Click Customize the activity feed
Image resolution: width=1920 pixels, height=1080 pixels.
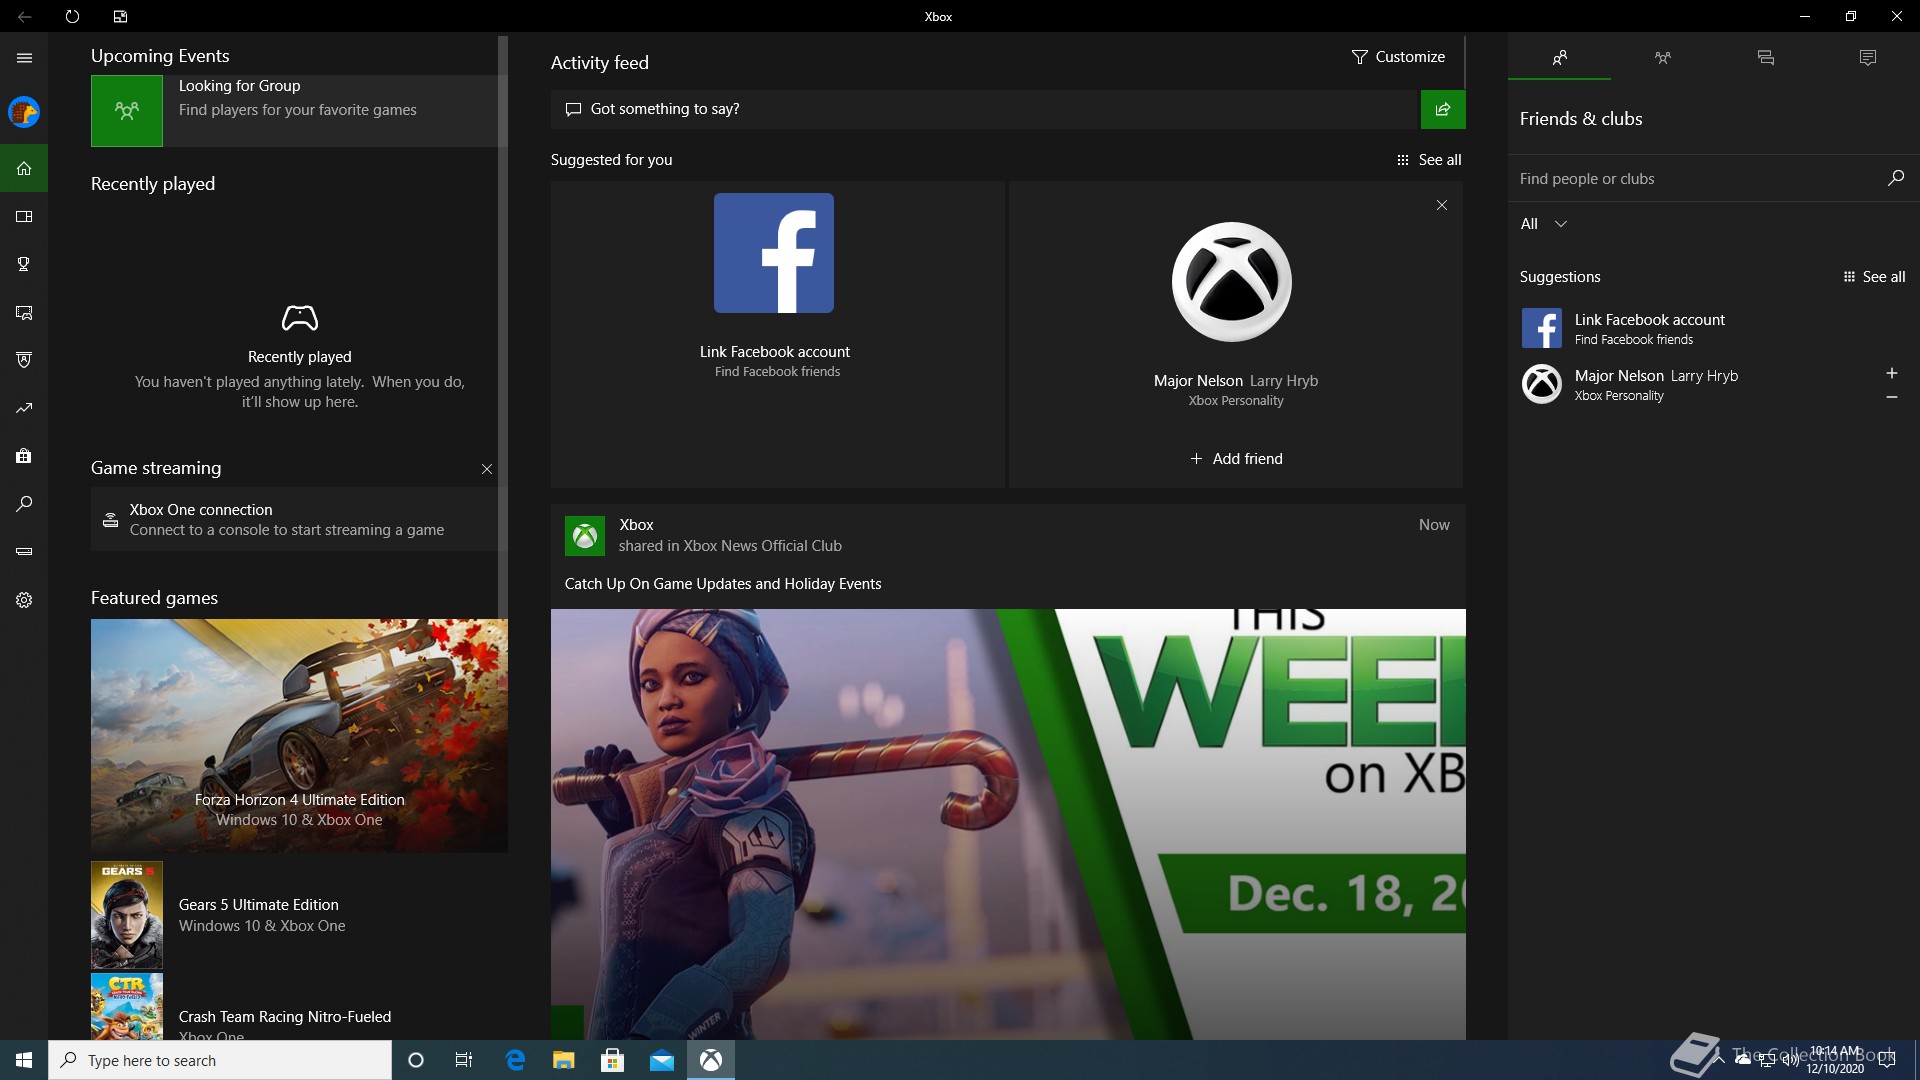click(x=1398, y=57)
